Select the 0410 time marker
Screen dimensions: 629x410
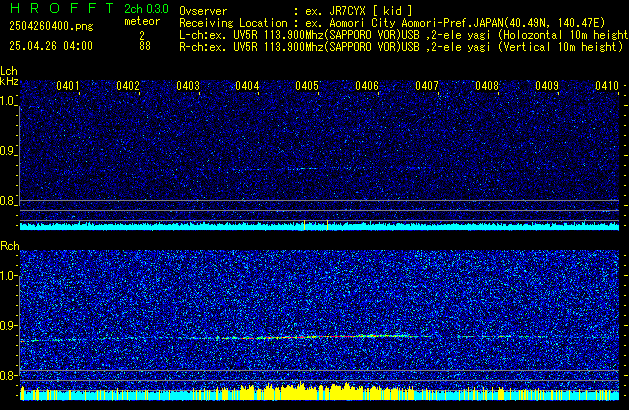(607, 86)
